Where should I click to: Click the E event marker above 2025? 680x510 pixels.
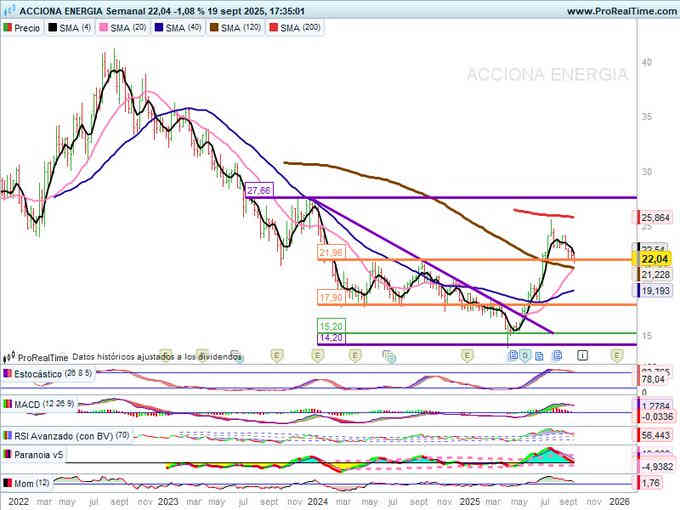[x=467, y=356]
